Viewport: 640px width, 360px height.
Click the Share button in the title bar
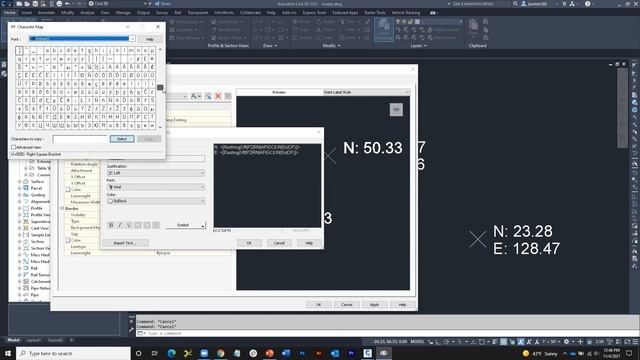coord(163,4)
